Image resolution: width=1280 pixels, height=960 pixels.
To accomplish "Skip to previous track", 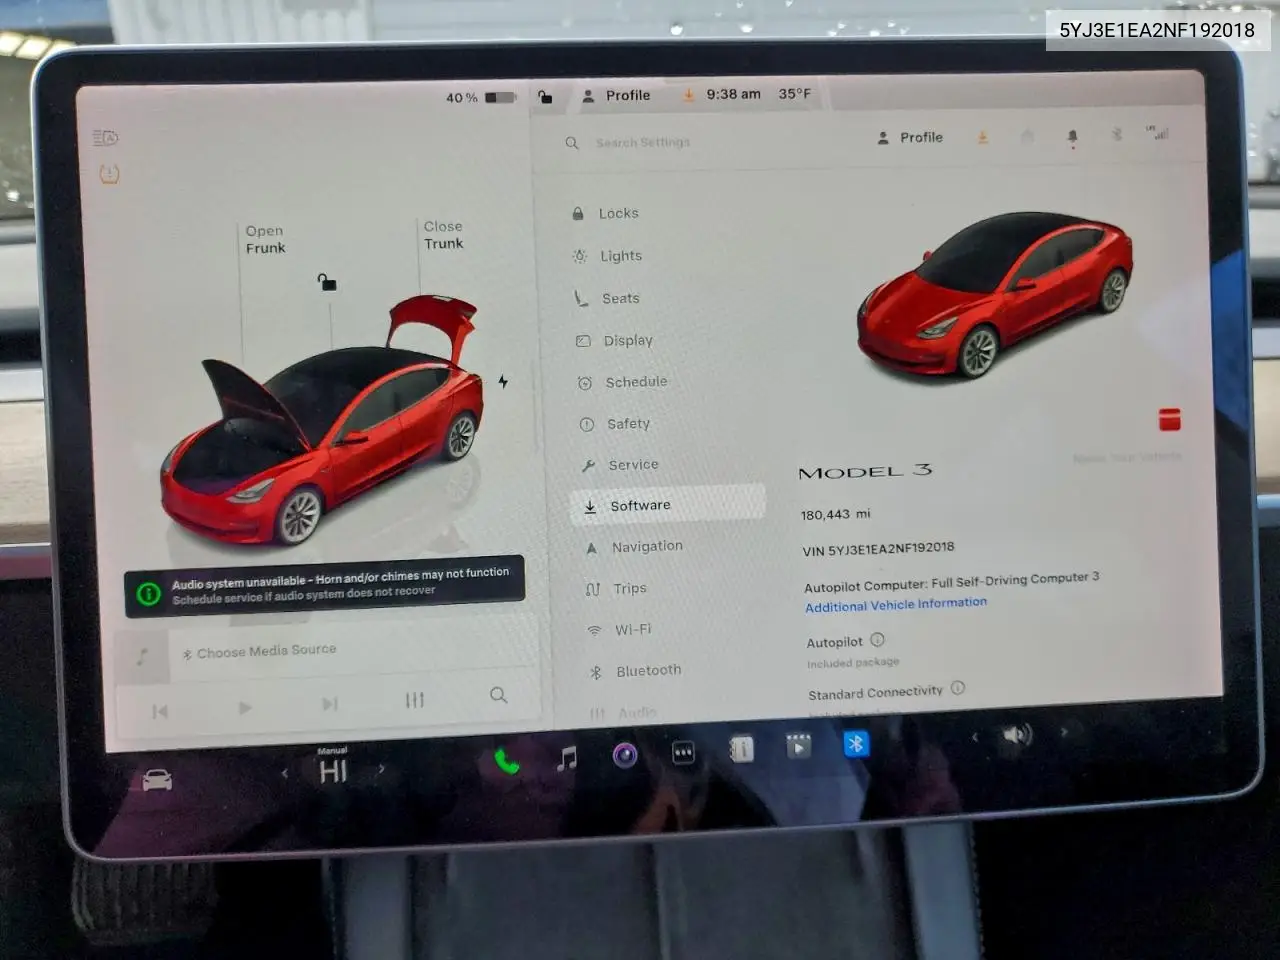I will coord(160,711).
